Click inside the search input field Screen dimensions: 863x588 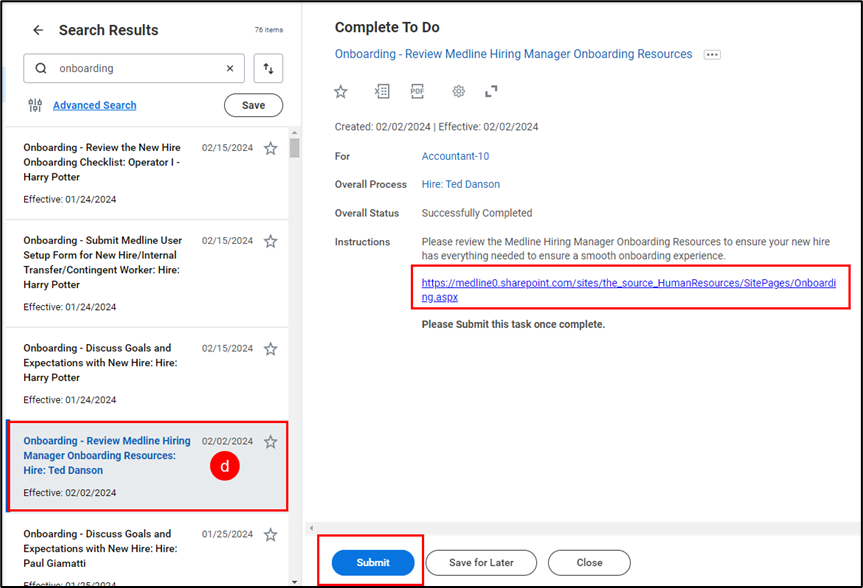point(130,68)
